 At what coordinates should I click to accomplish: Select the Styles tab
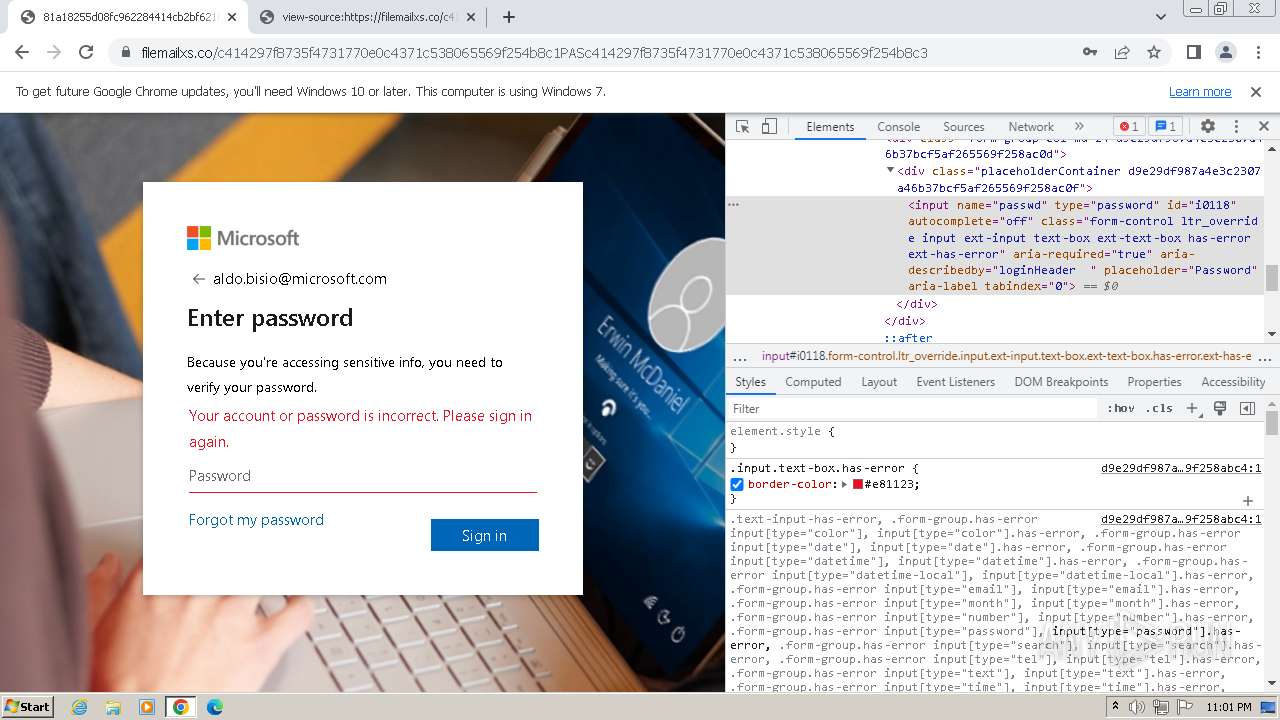point(750,382)
